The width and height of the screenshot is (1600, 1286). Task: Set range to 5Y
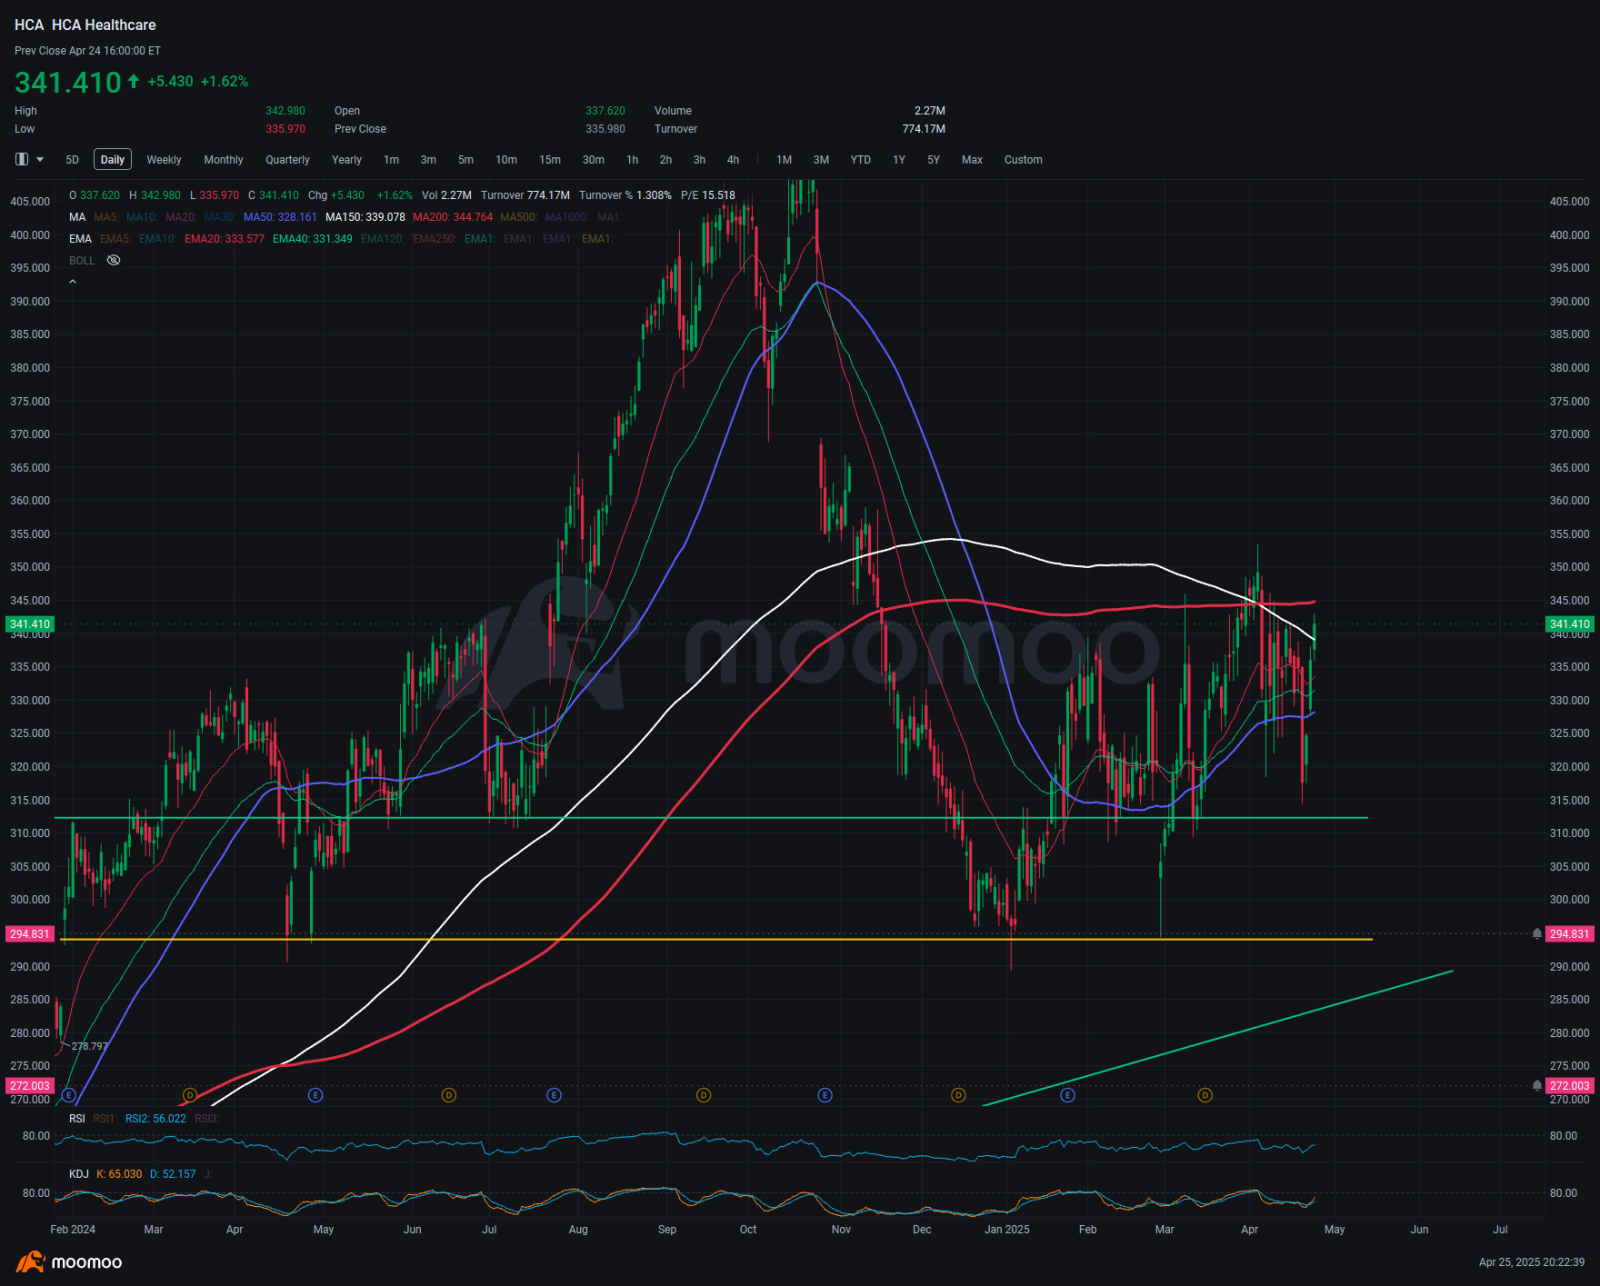pos(933,160)
